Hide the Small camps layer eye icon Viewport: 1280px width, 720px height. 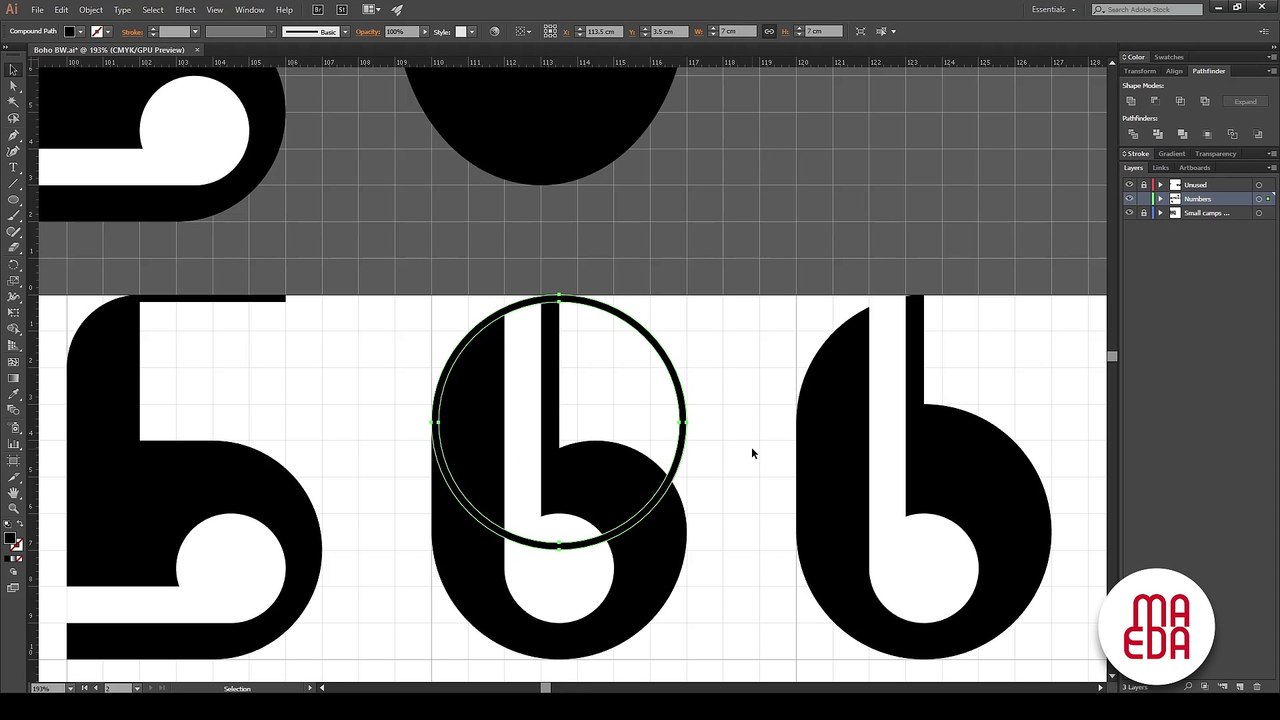coord(1130,213)
